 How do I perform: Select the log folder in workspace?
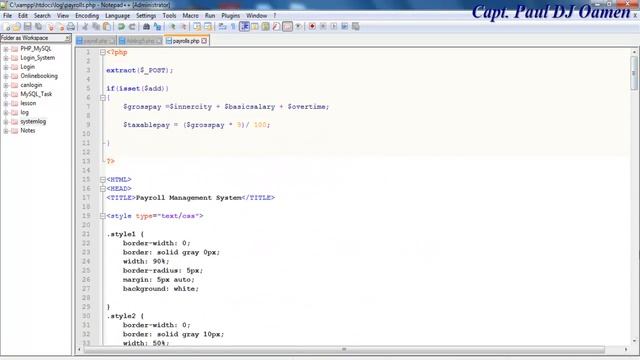tap(24, 112)
